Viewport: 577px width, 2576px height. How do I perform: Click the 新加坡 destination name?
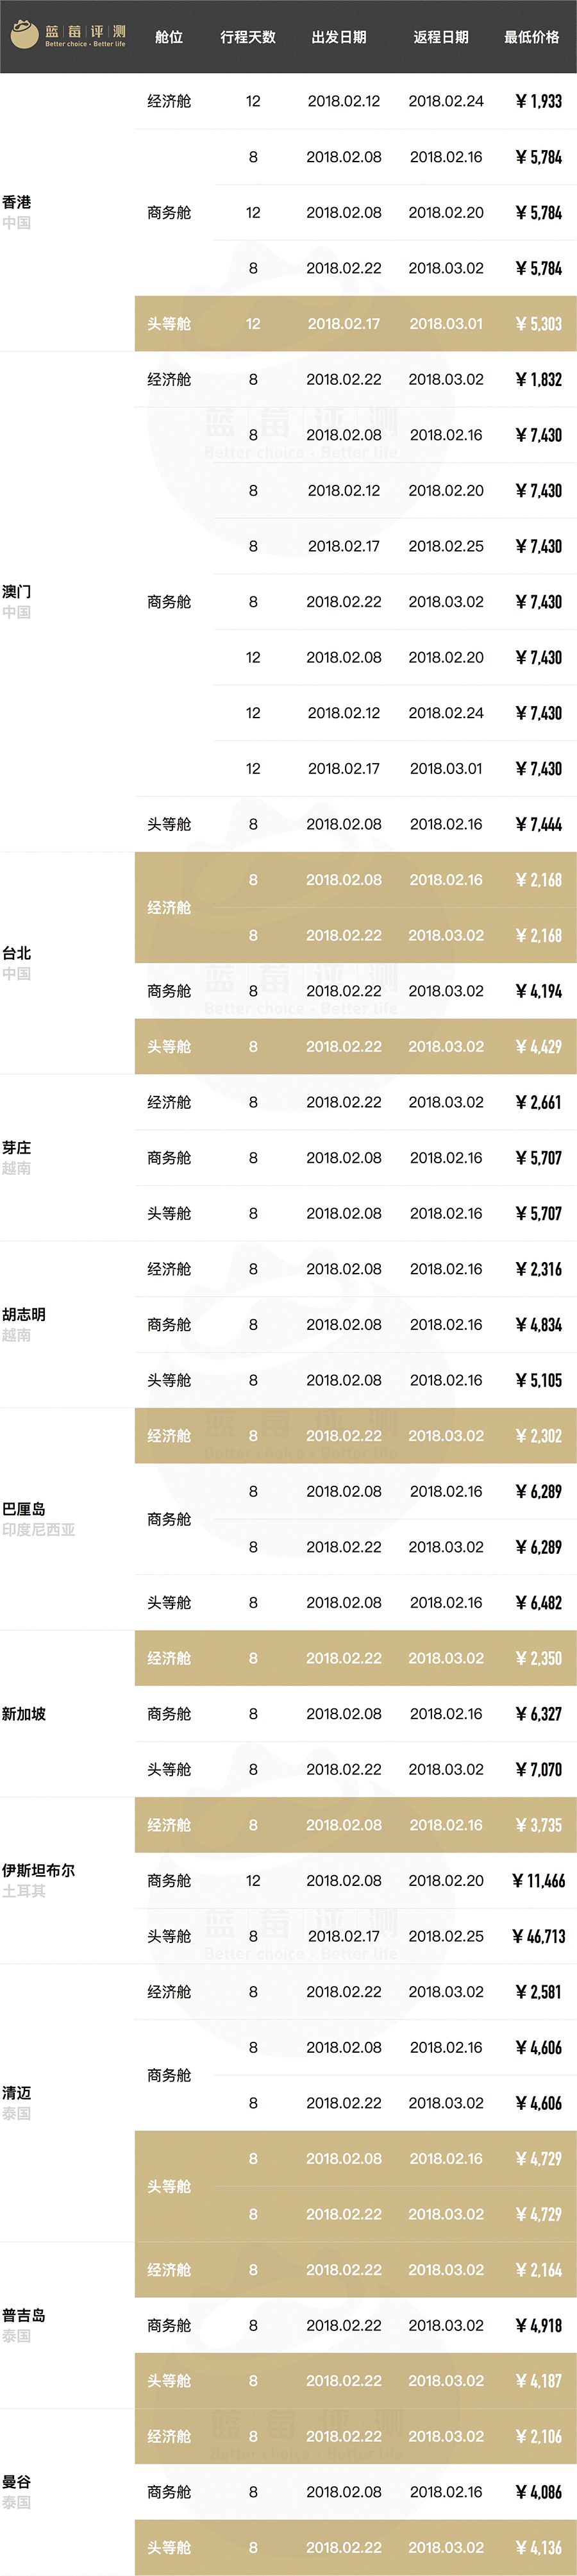coord(23,1714)
